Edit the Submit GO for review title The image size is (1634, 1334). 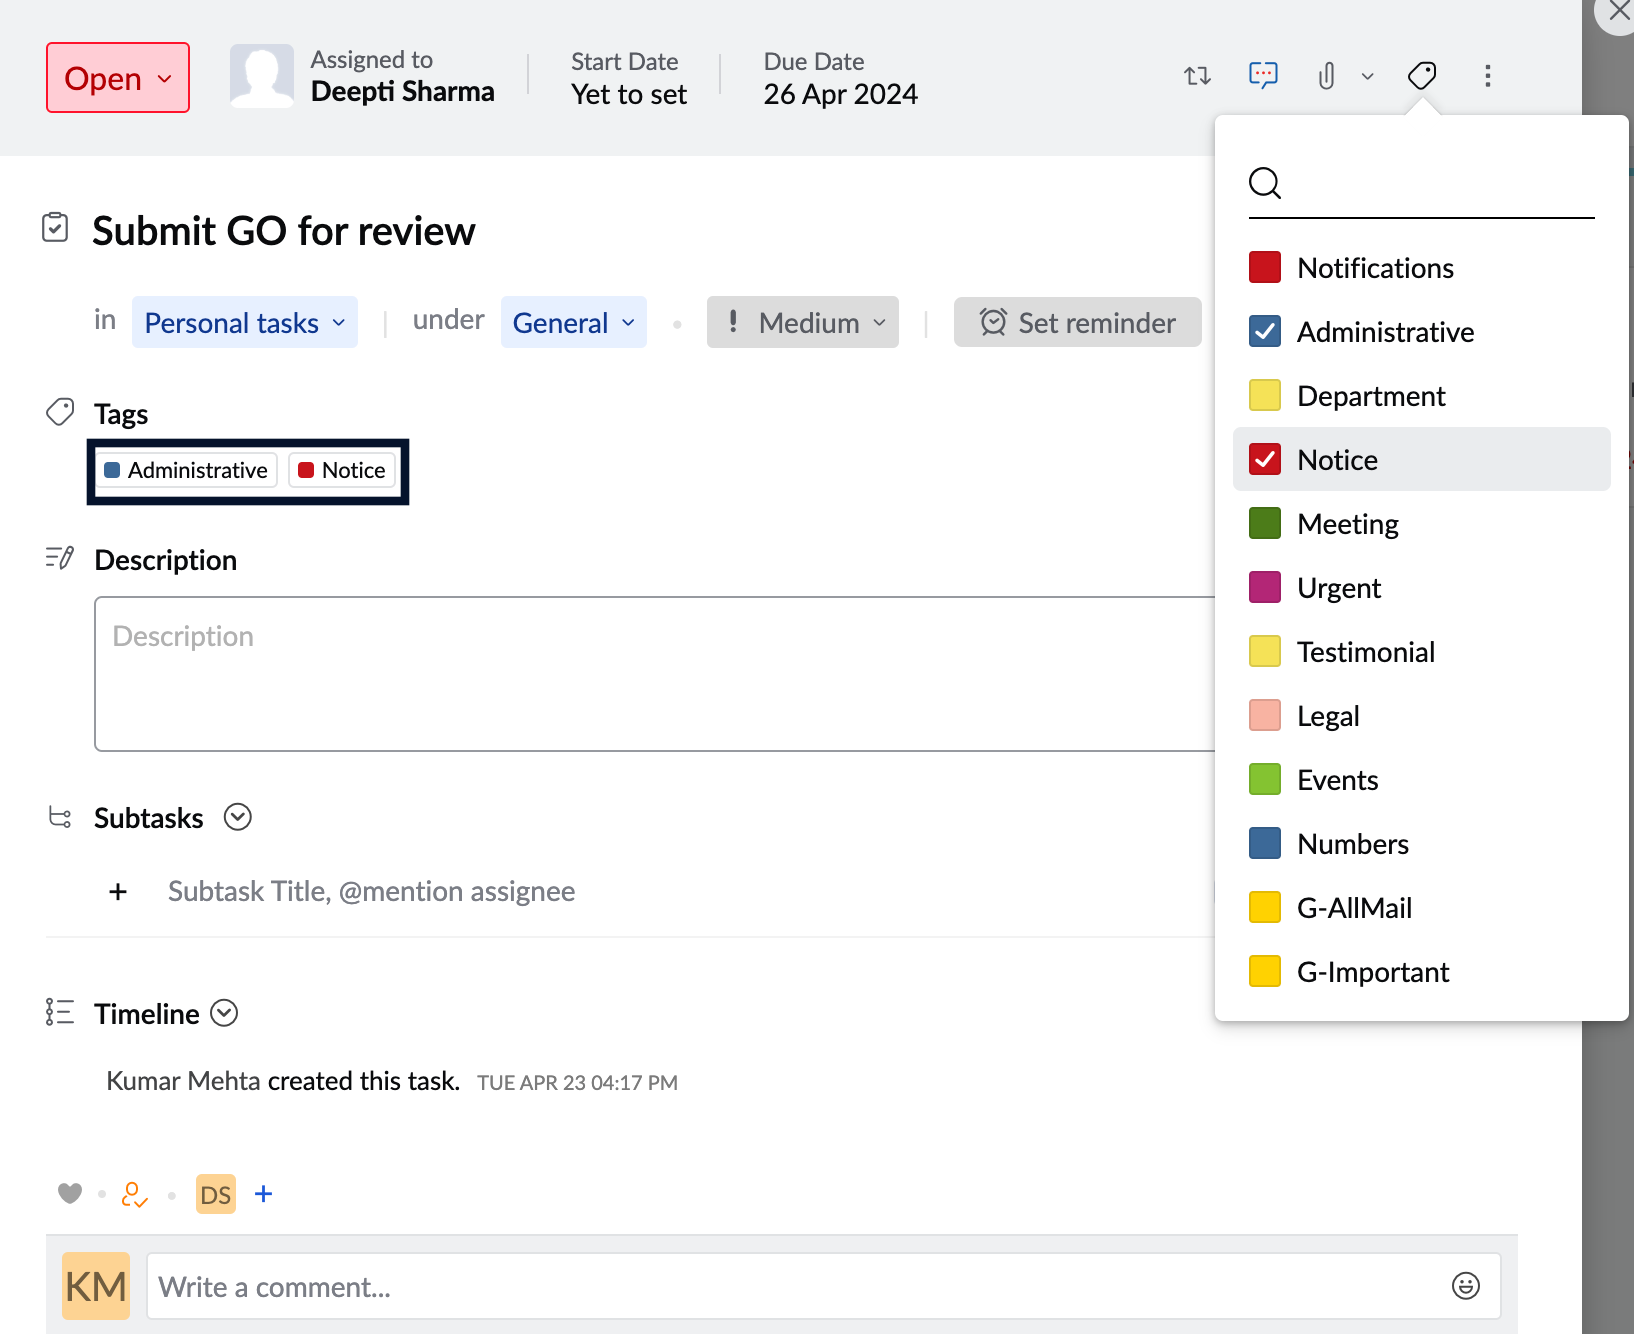click(x=284, y=231)
